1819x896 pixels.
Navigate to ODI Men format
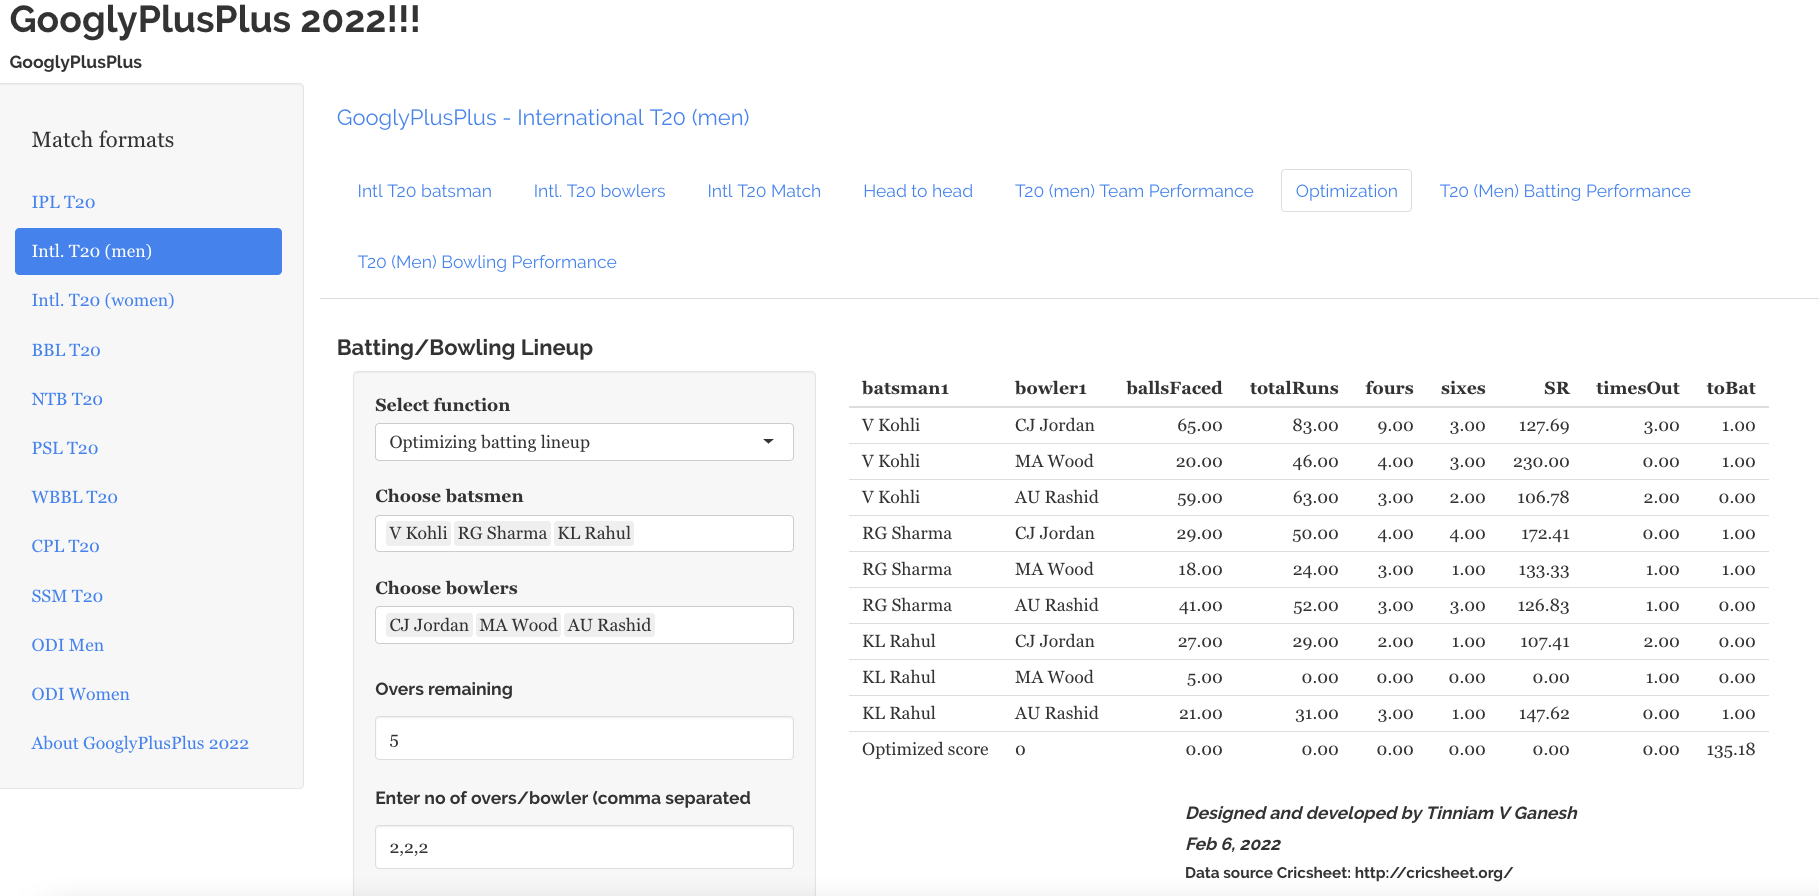tap(67, 645)
